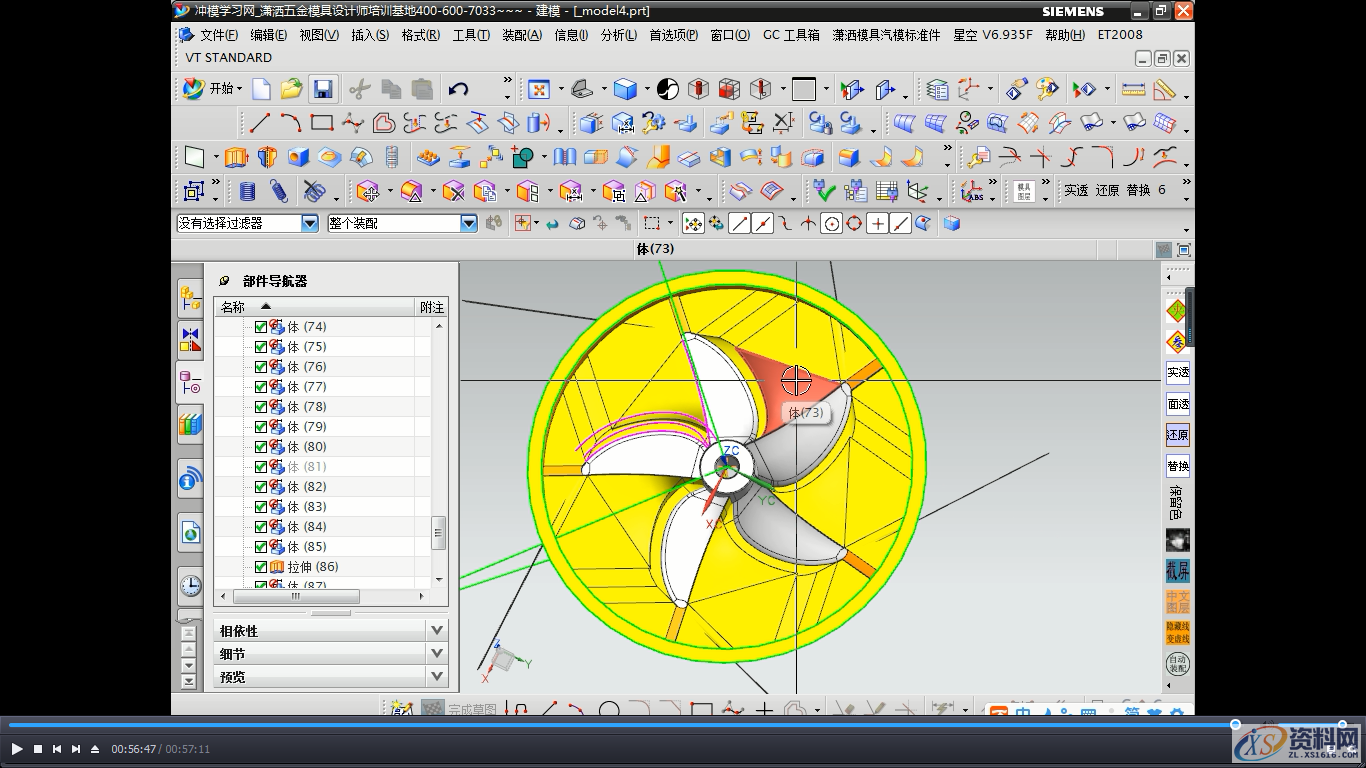
Task: Click the Save icon in the toolbar
Action: 322,90
